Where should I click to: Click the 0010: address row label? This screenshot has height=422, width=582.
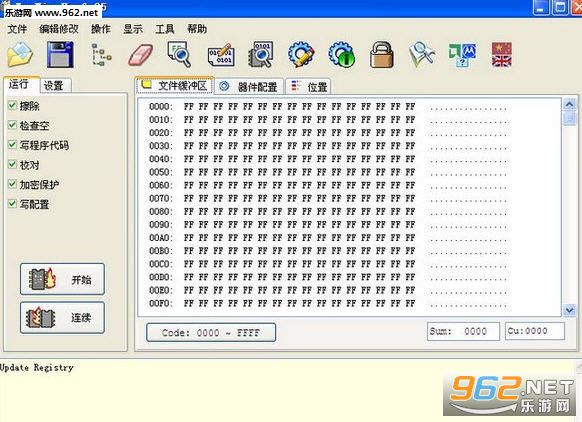point(161,120)
